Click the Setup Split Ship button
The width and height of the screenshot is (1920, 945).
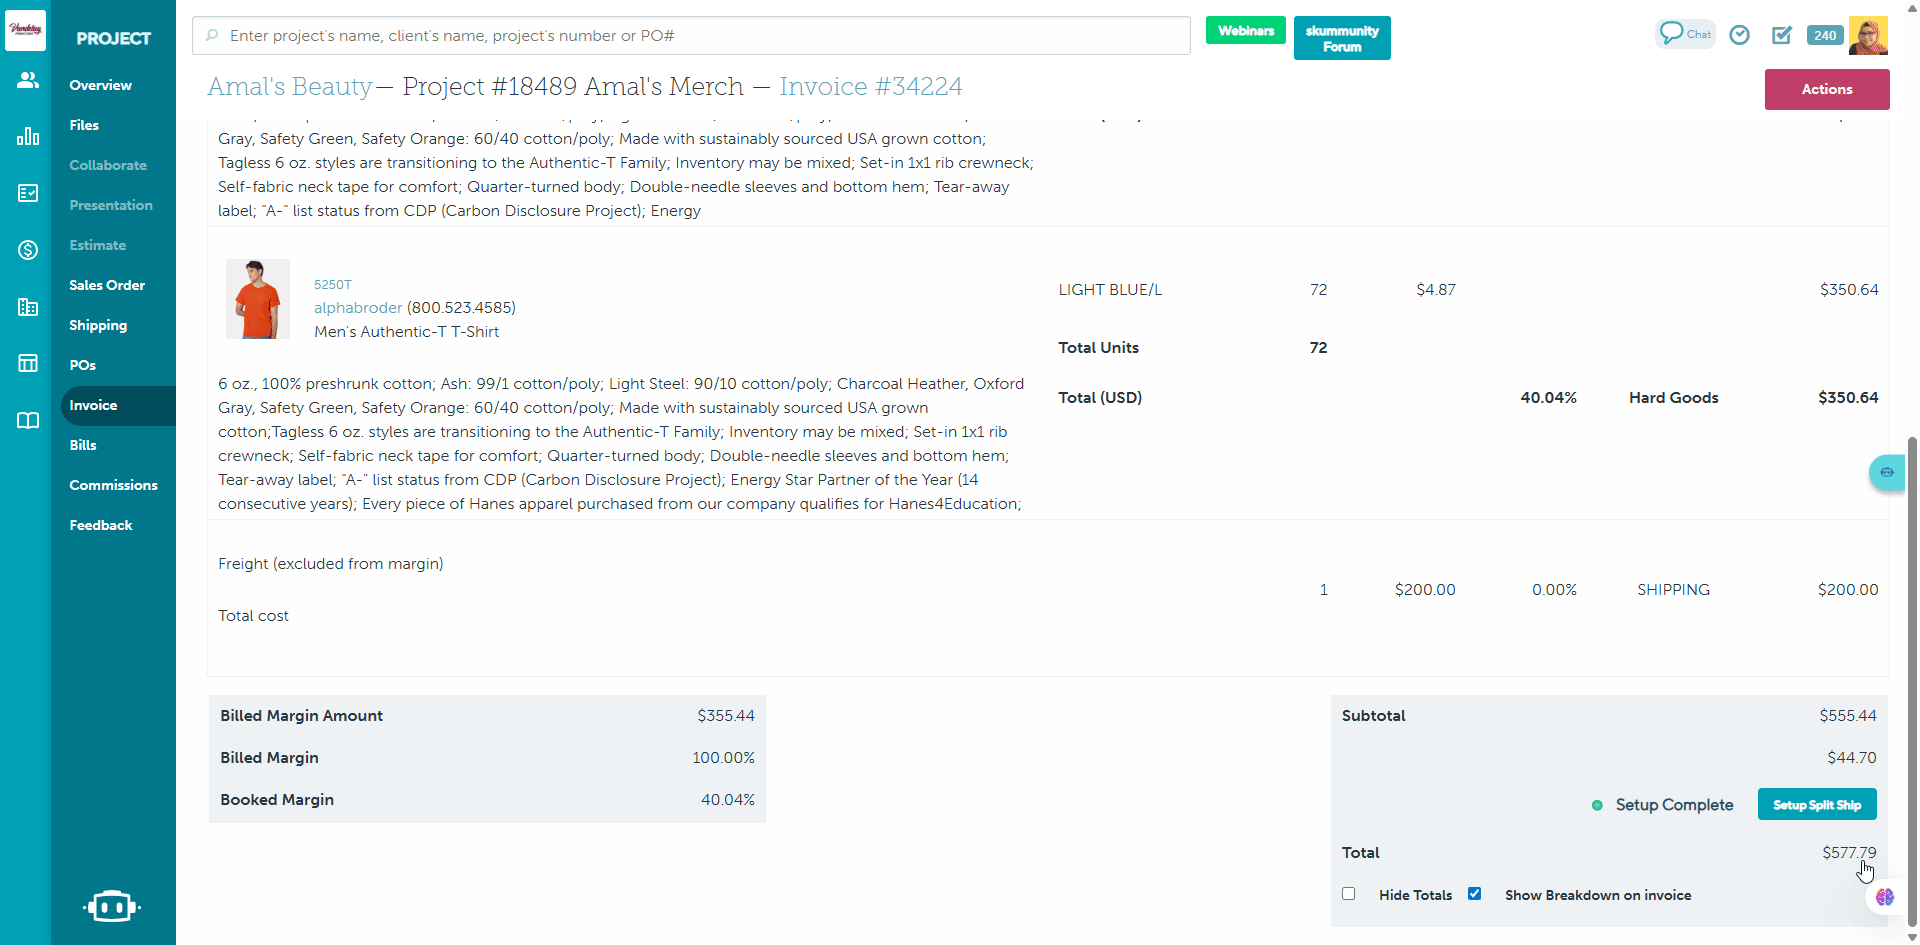coord(1816,805)
